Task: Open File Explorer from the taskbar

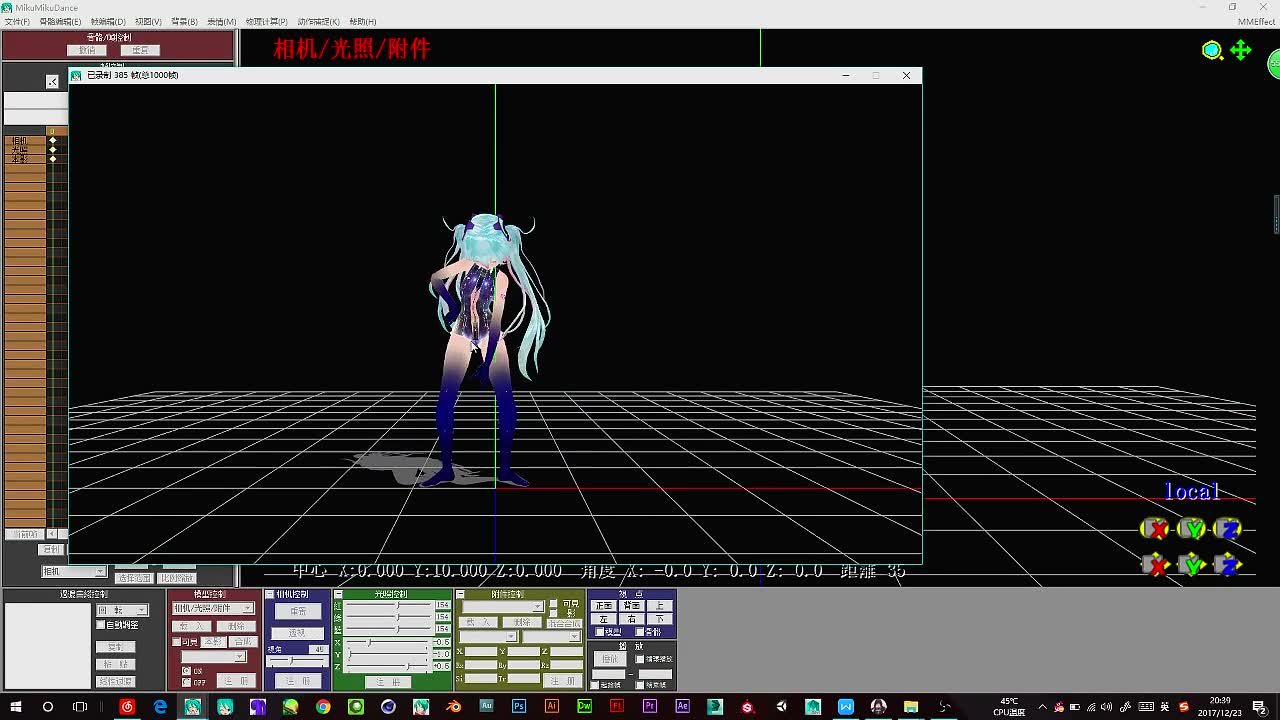Action: (x=911, y=707)
